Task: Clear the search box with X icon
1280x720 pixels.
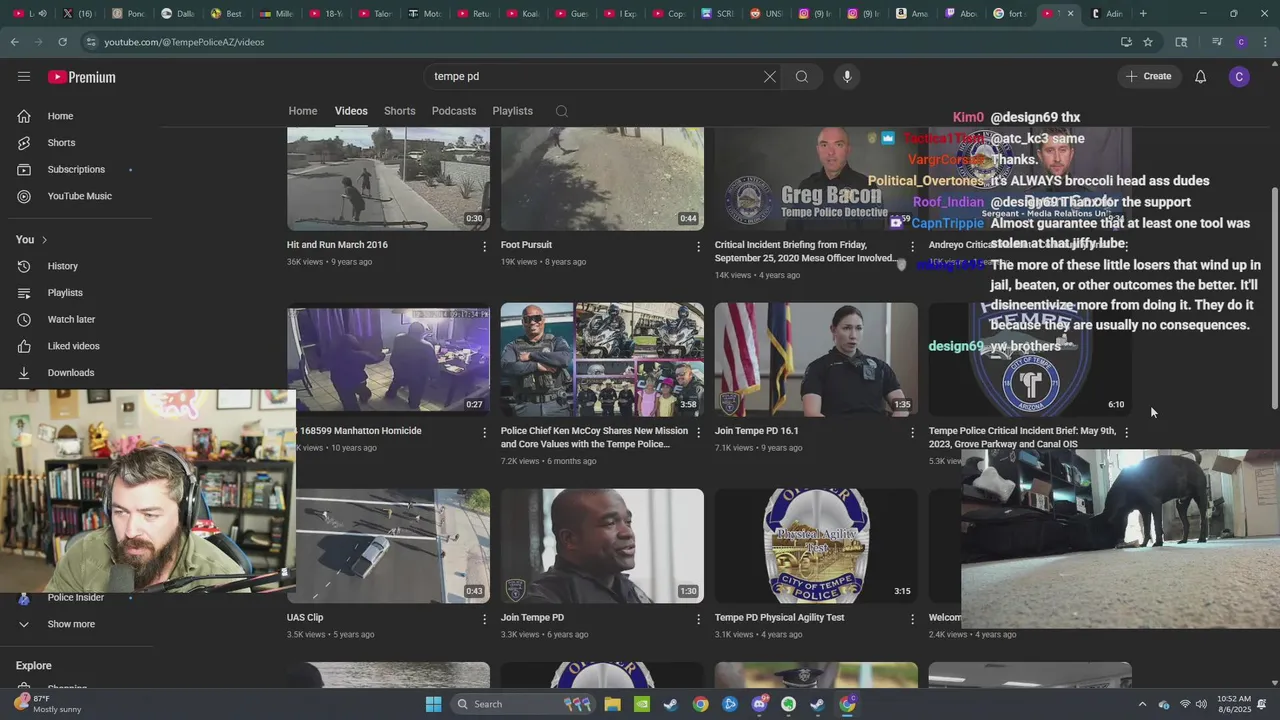Action: click(x=770, y=77)
